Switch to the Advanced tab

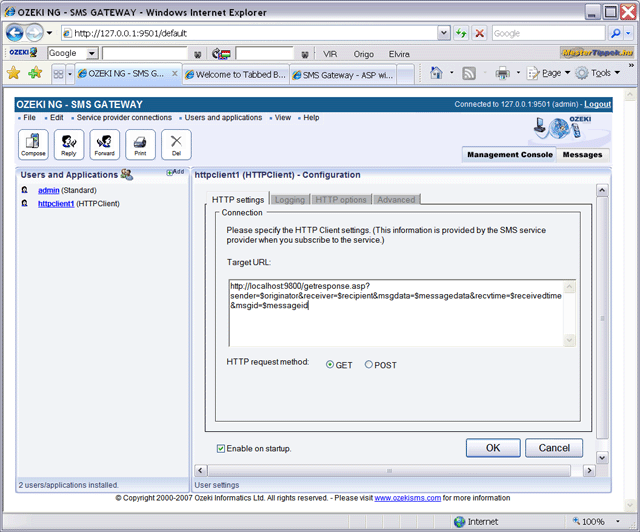coord(396,200)
